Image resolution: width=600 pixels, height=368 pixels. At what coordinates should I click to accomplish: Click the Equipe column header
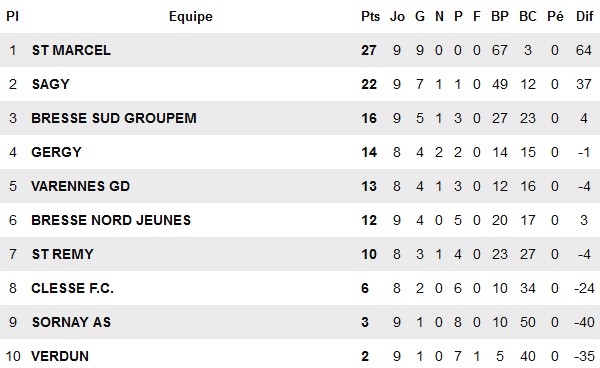[x=191, y=16]
